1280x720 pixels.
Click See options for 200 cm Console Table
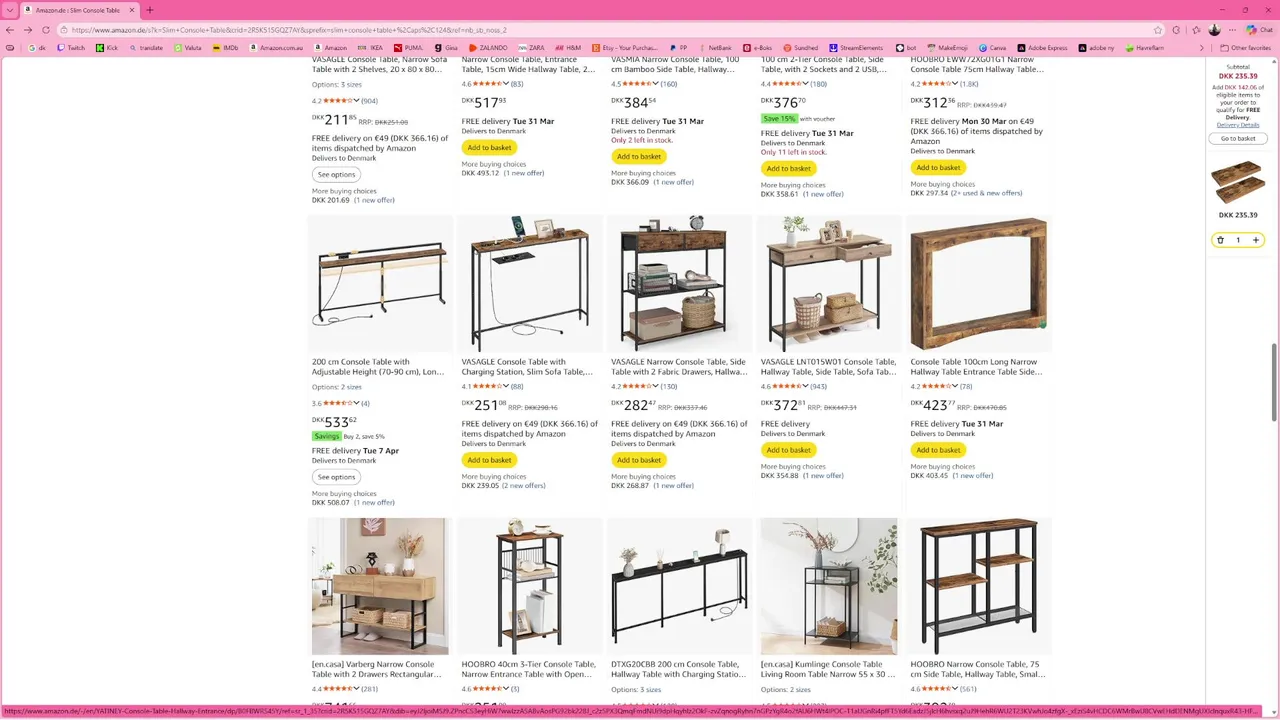tap(337, 477)
